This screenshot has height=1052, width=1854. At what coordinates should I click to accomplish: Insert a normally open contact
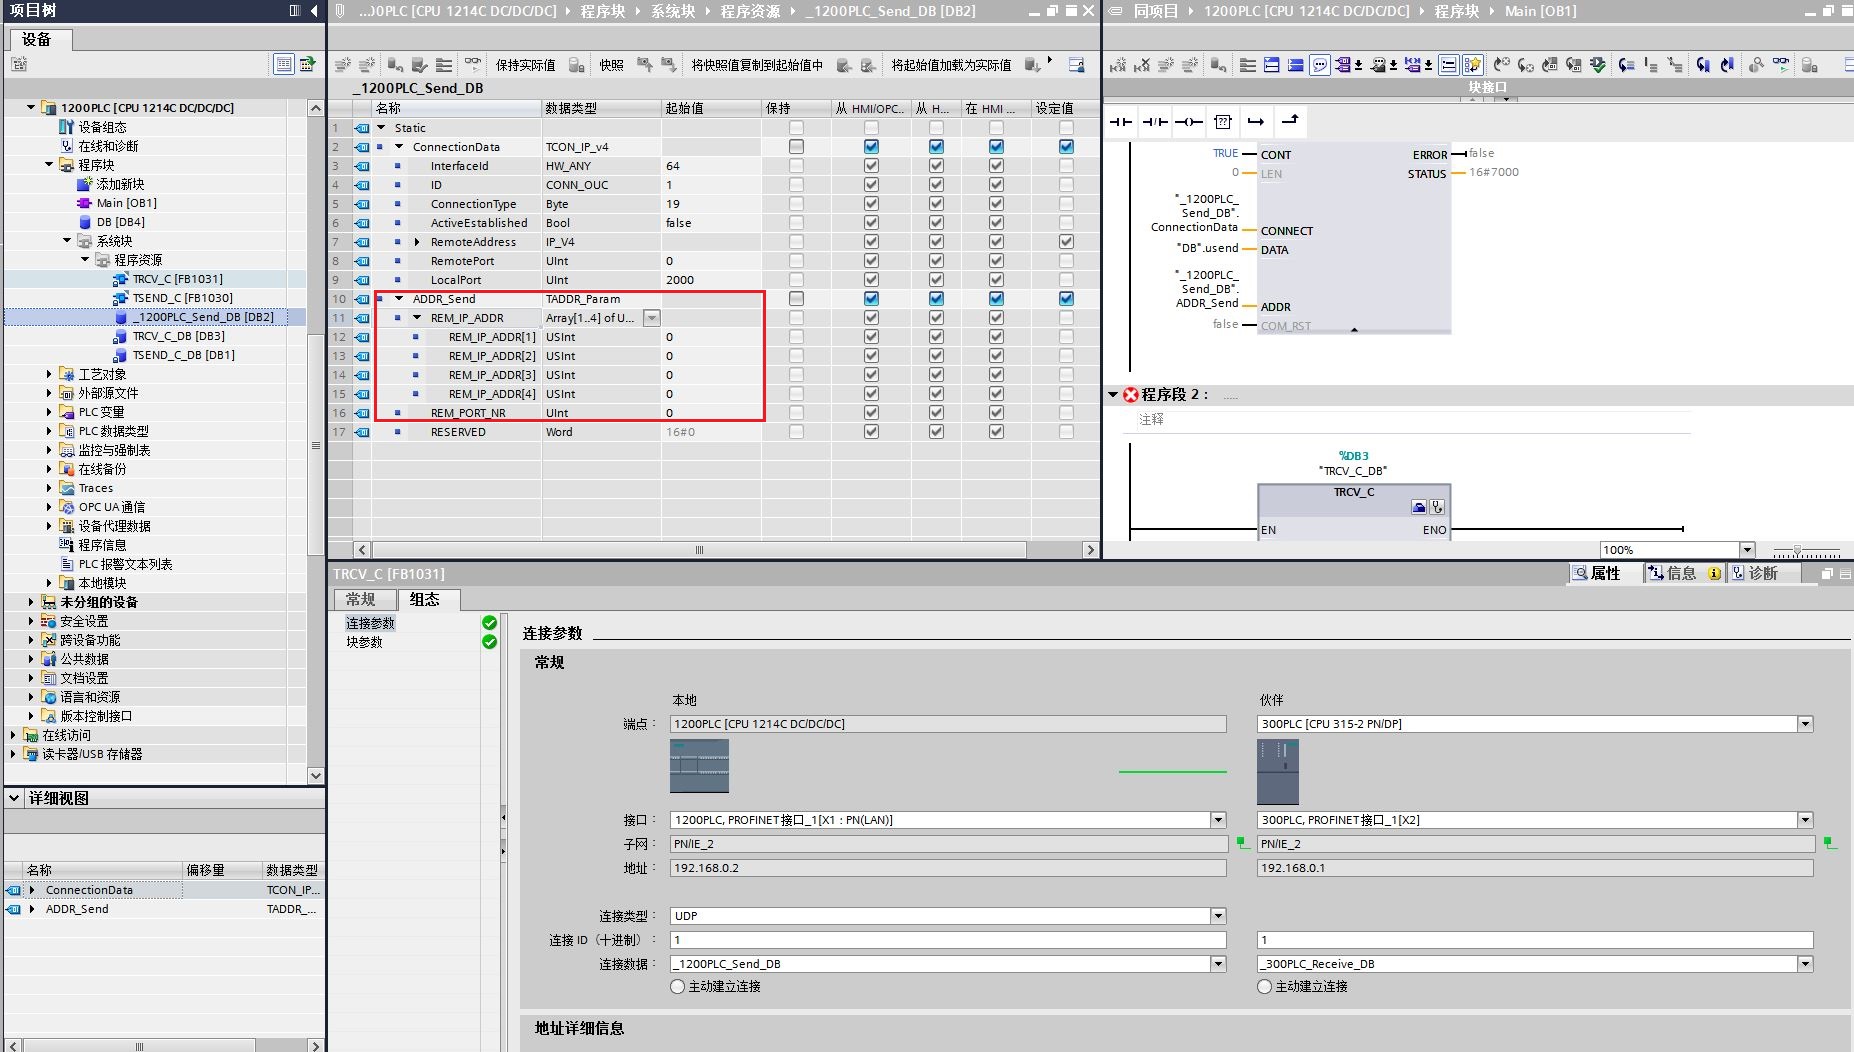tap(1121, 122)
